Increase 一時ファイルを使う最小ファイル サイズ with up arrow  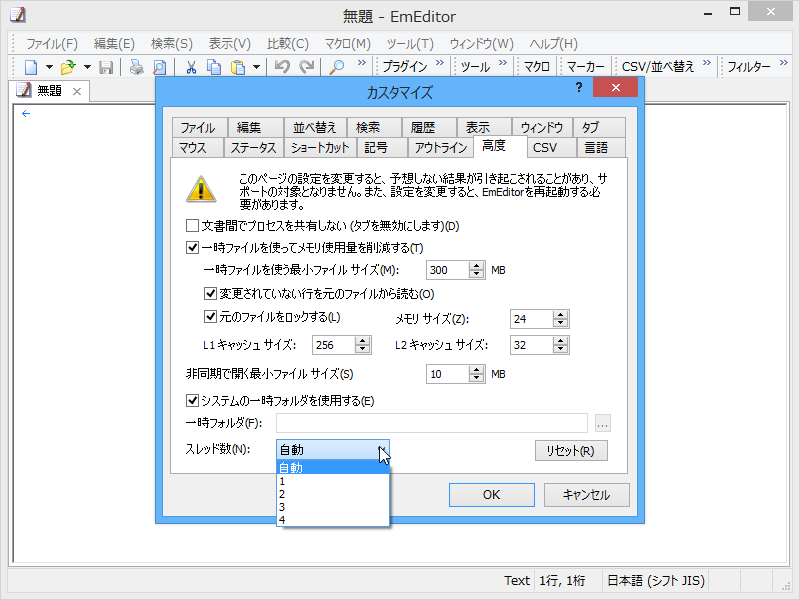coord(477,265)
